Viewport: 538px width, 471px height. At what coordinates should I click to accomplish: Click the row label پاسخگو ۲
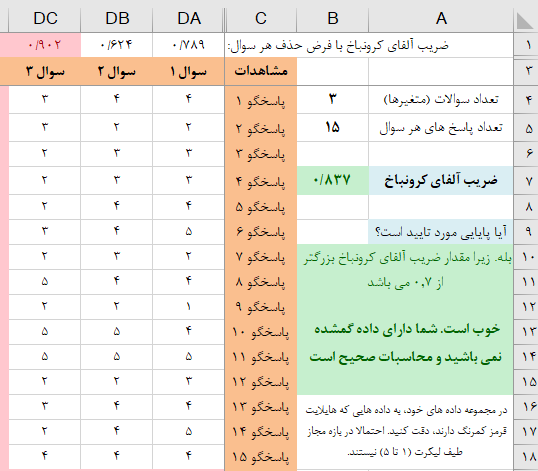pos(261,129)
